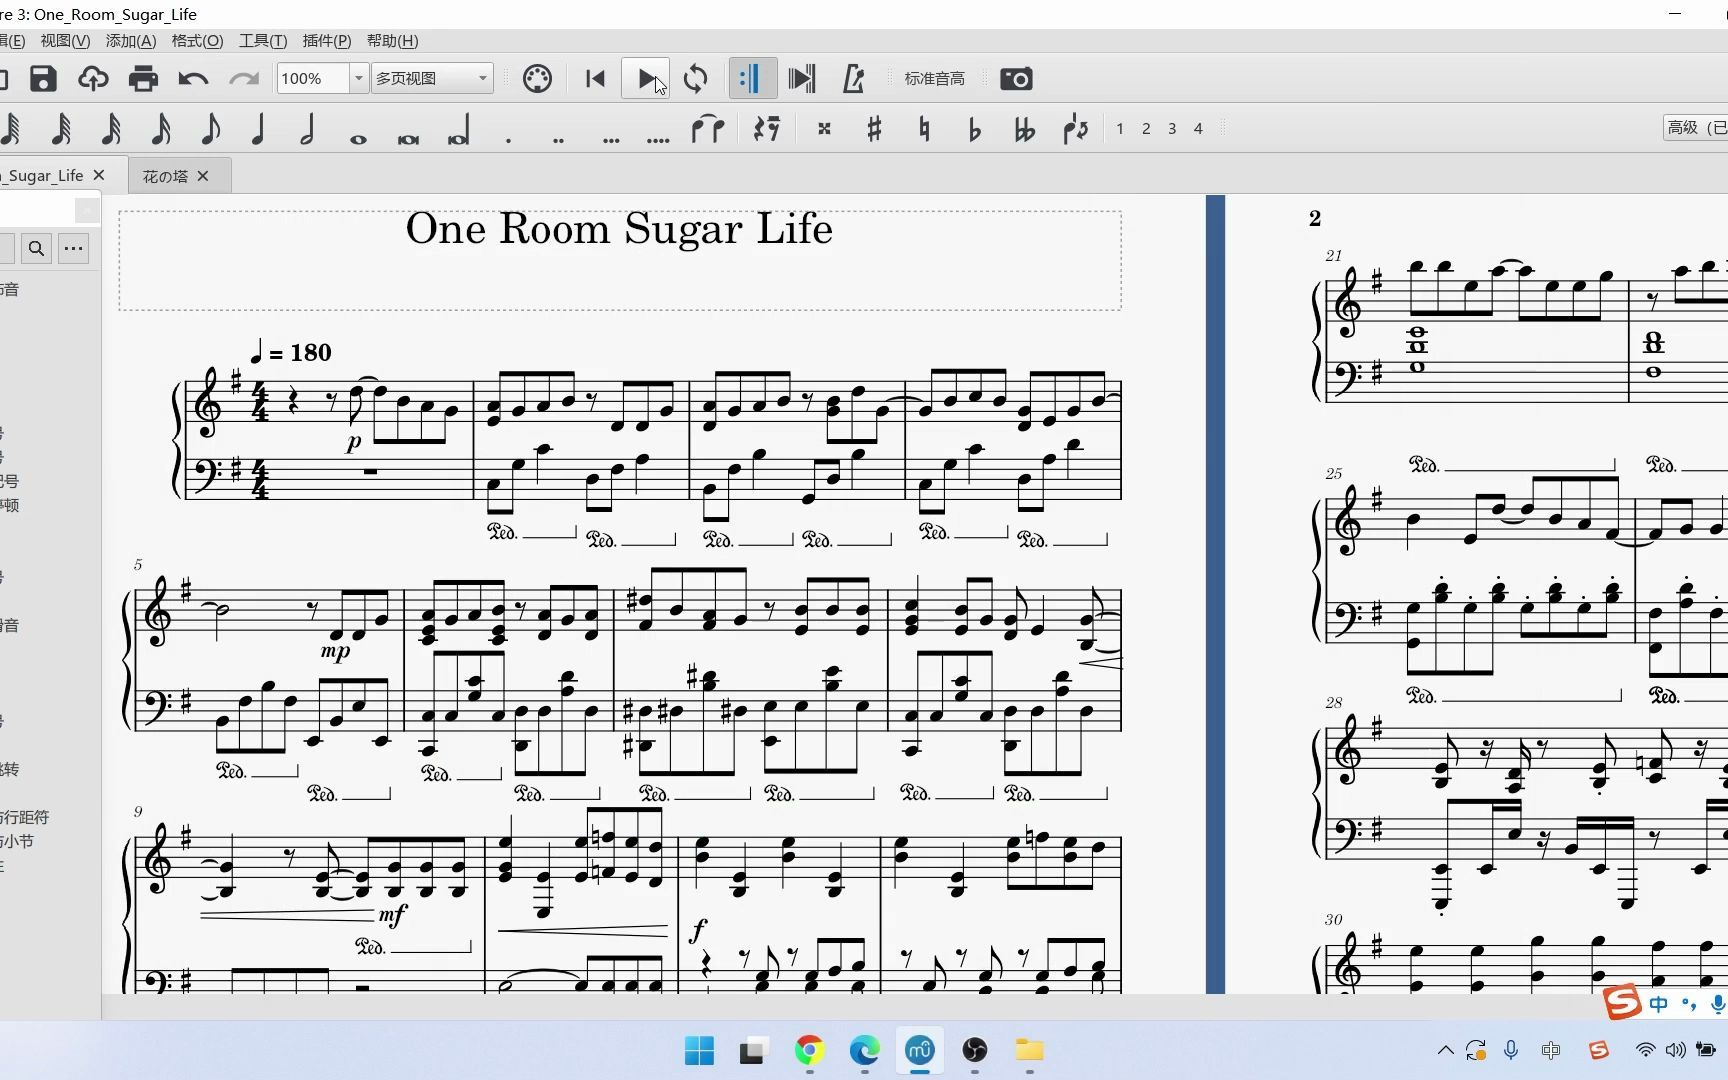Toggle play repeats button
1728x1080 pixels.
coord(752,79)
